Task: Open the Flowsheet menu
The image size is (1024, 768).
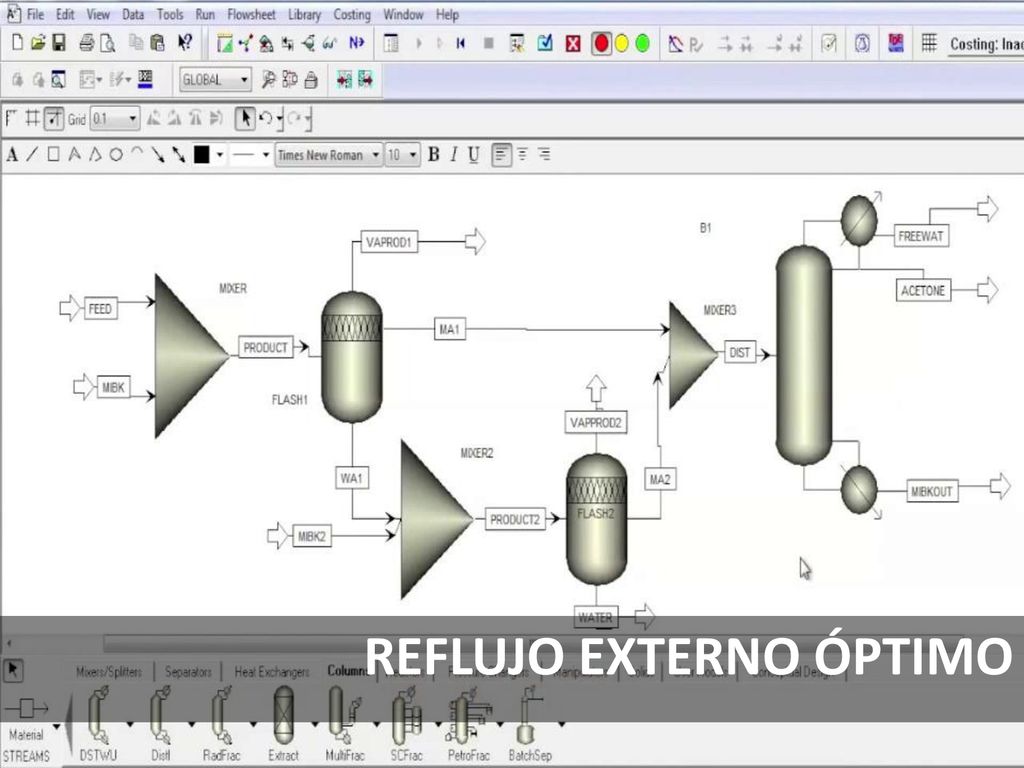Action: click(251, 14)
